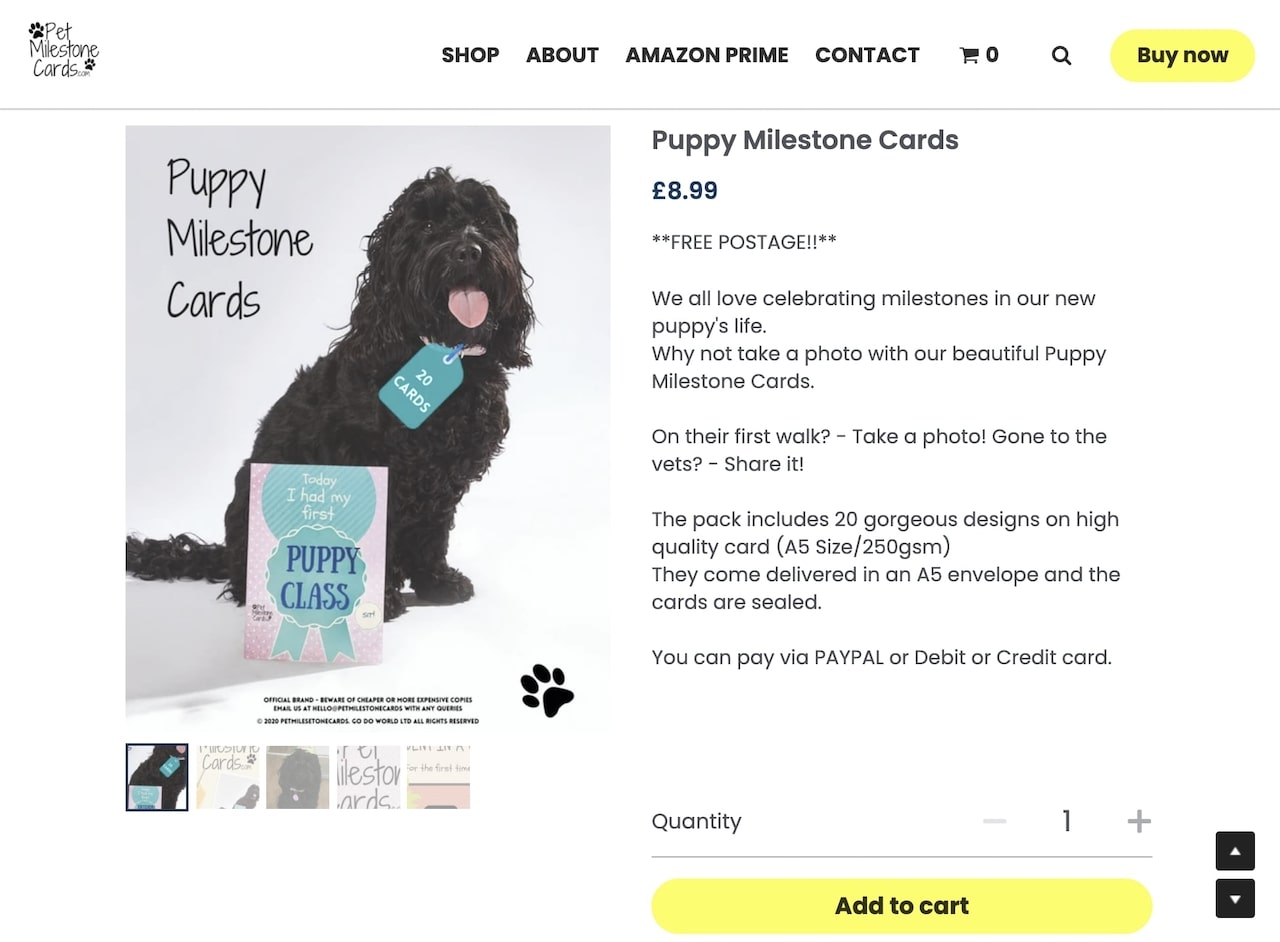Decrease quantity using the minus icon
The width and height of the screenshot is (1280, 942).
(x=995, y=820)
